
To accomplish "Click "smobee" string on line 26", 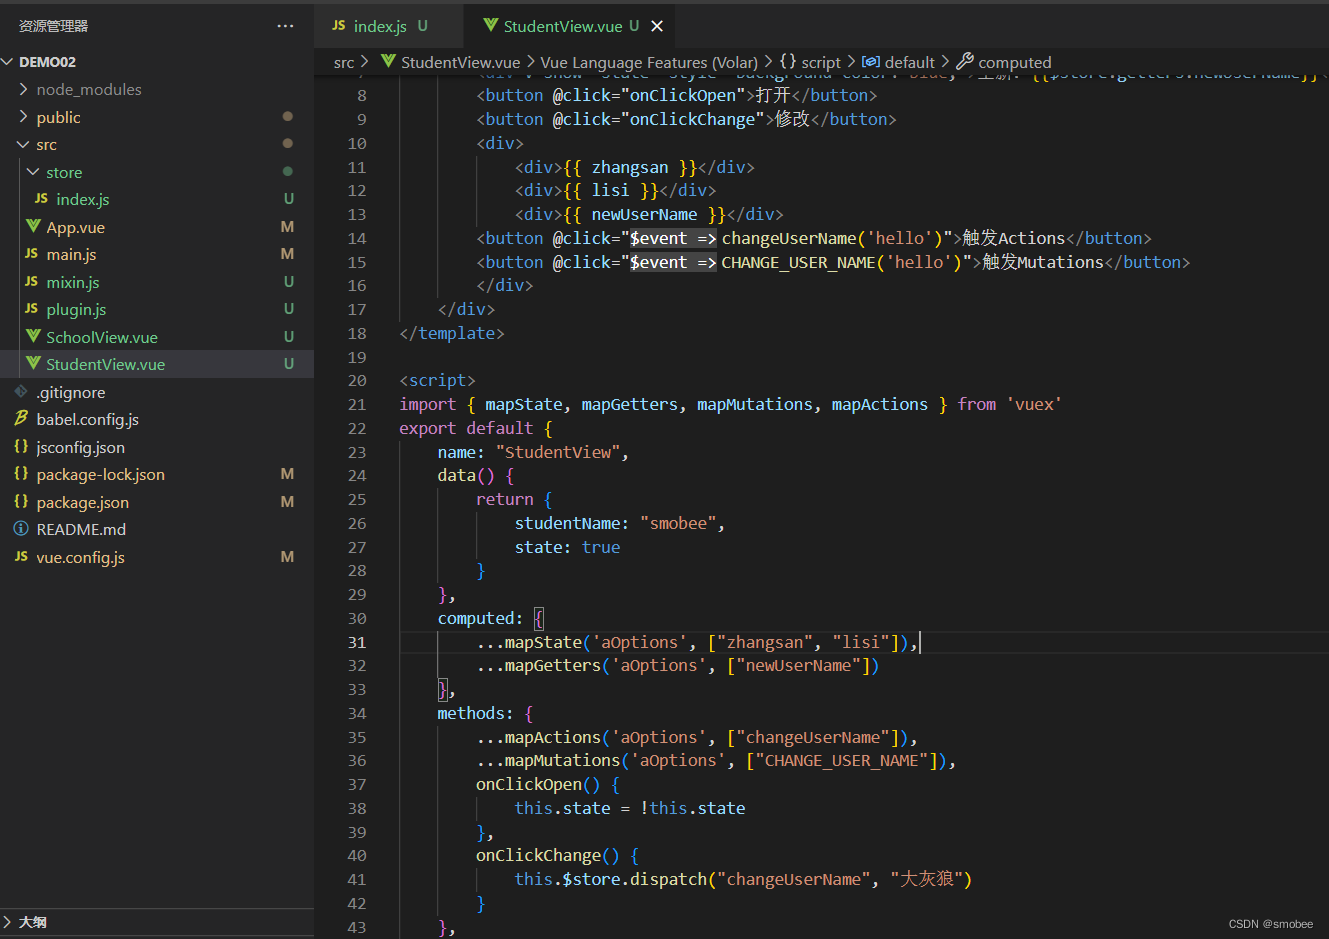I will [678, 523].
